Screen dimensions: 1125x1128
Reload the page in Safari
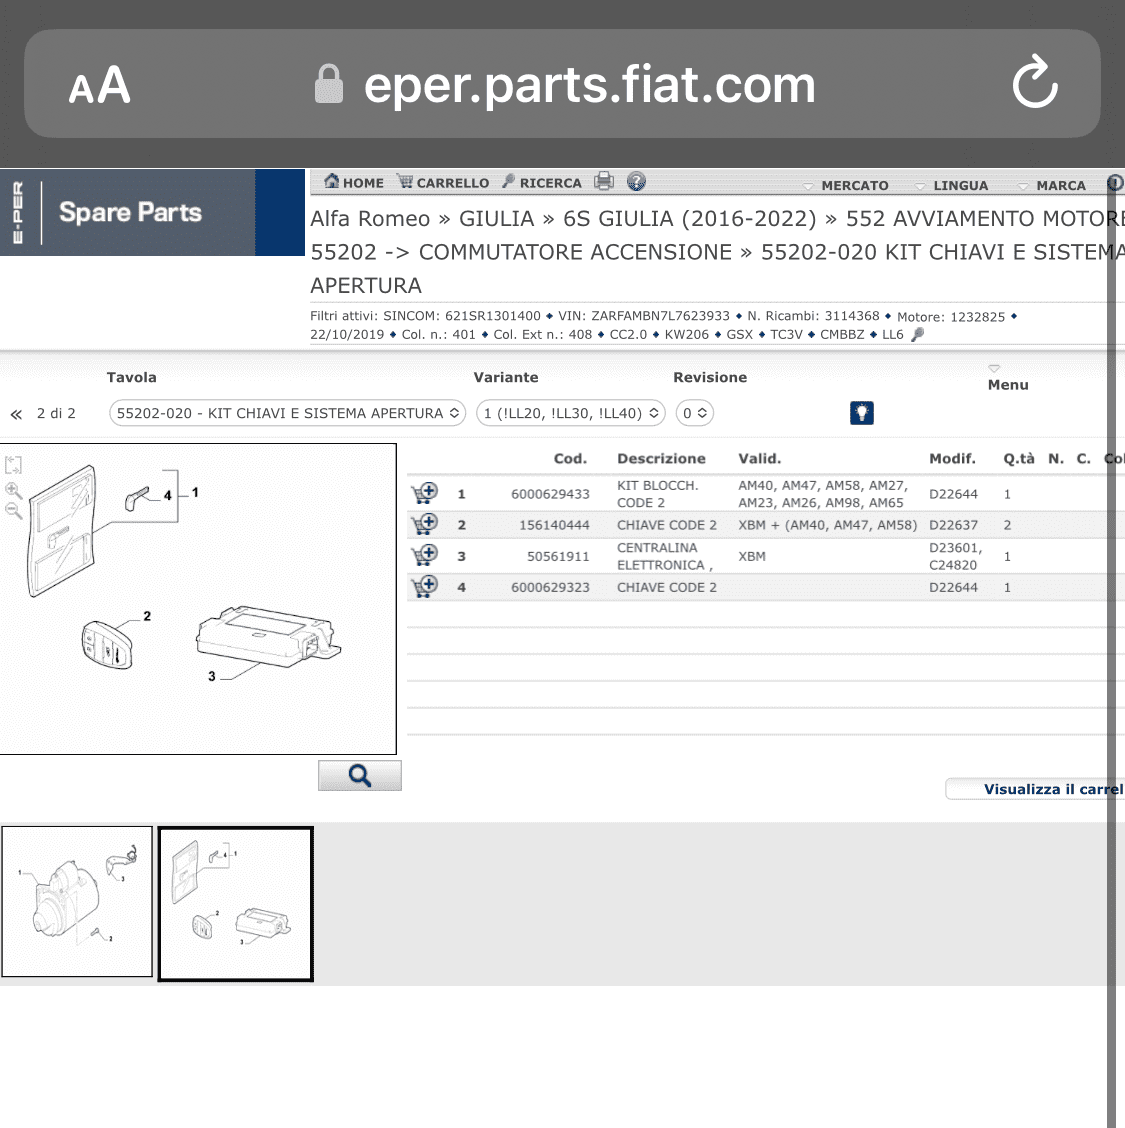point(1034,82)
